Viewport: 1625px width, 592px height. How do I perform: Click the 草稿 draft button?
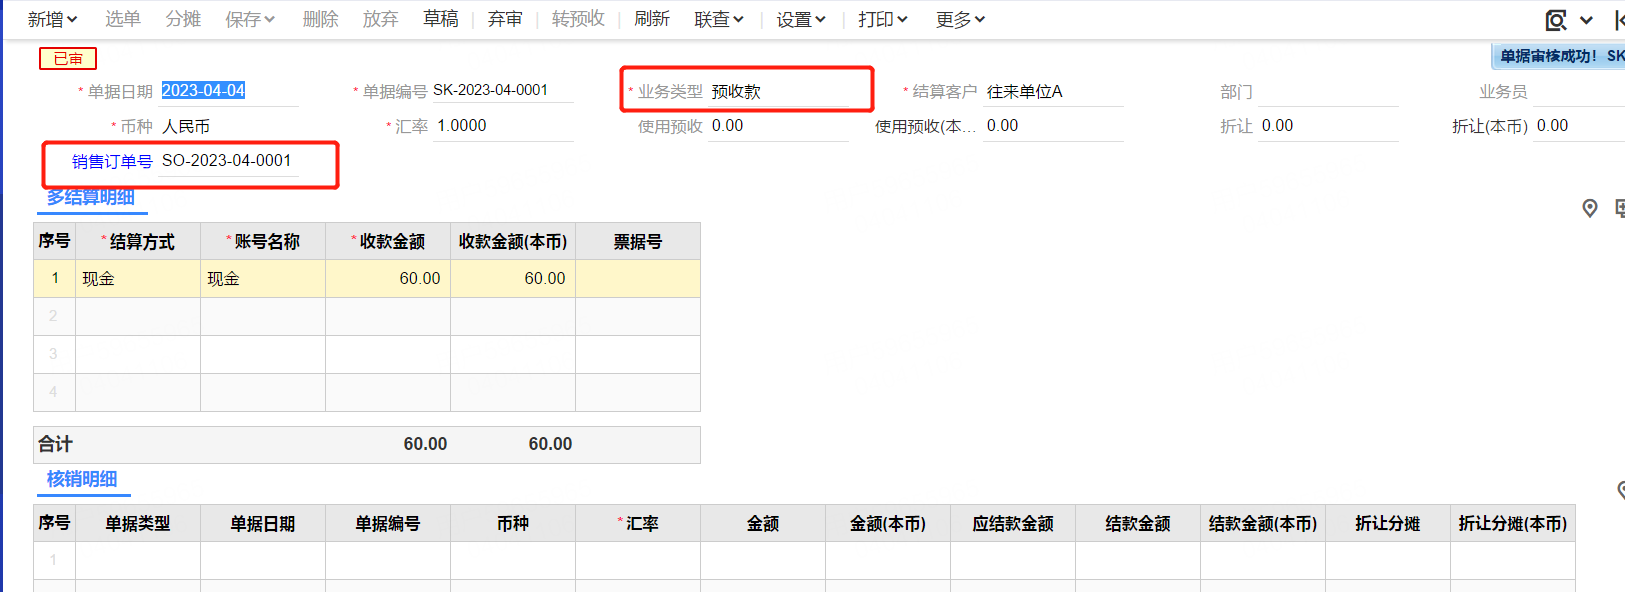coord(440,19)
